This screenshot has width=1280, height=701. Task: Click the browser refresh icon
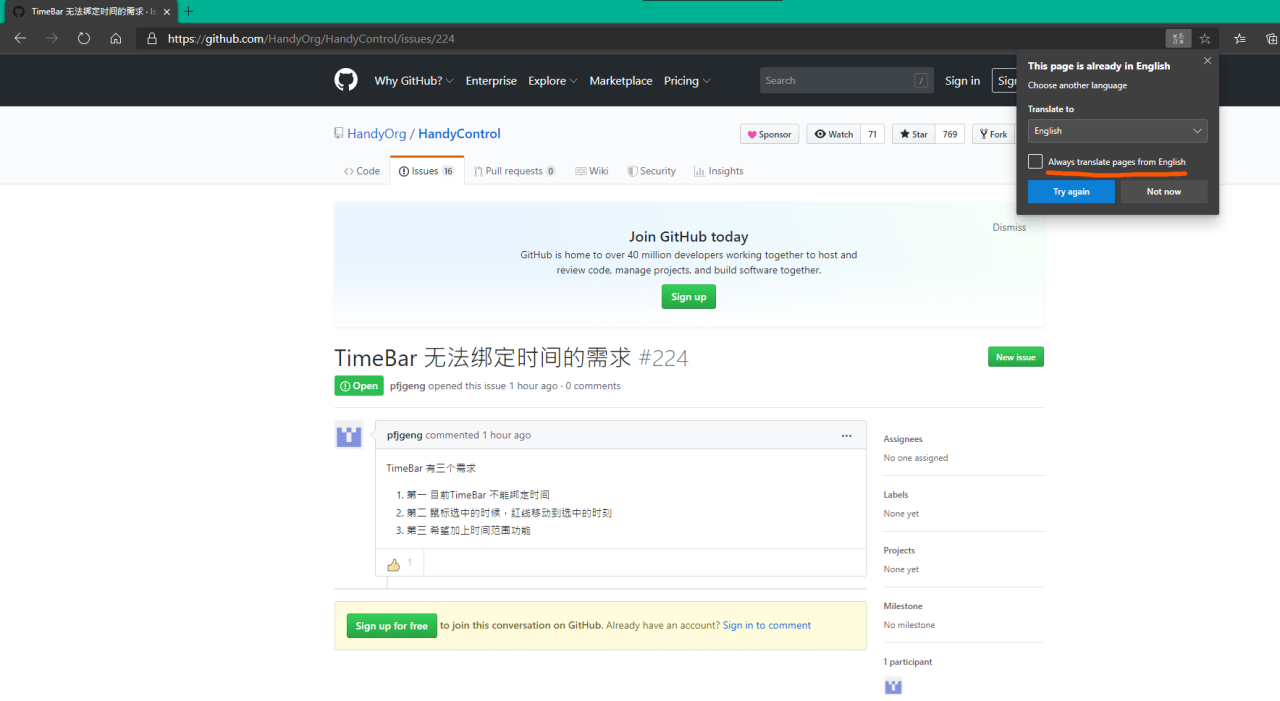[x=84, y=39]
